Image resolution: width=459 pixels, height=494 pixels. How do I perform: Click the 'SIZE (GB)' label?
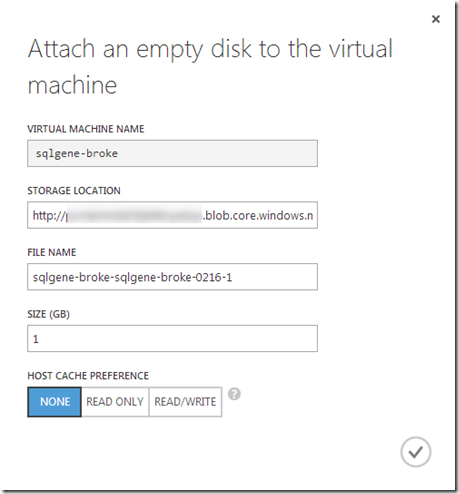(x=49, y=314)
